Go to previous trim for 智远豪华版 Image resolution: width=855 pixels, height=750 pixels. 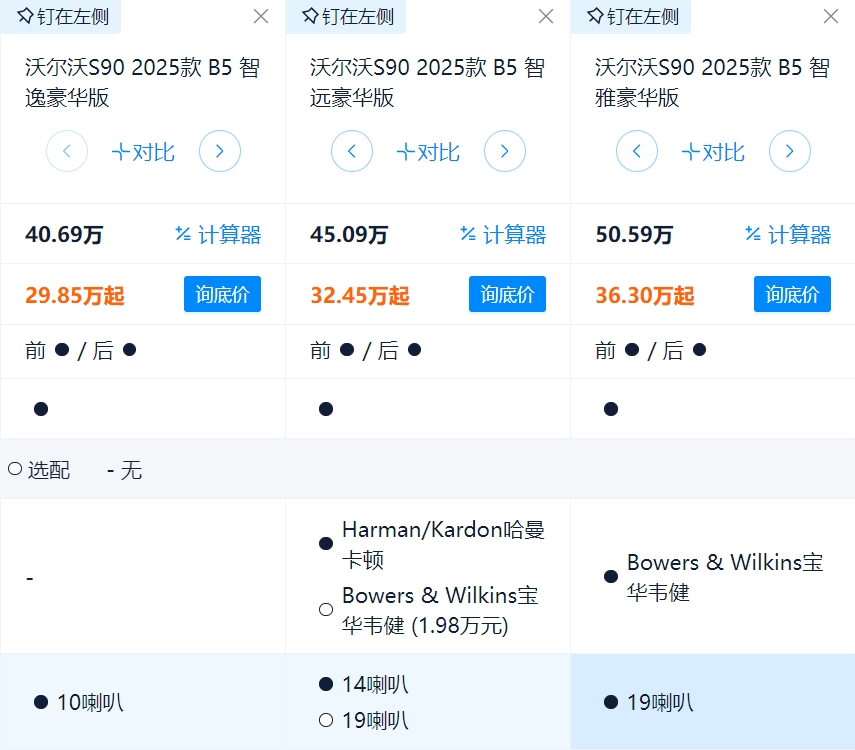[x=352, y=151]
